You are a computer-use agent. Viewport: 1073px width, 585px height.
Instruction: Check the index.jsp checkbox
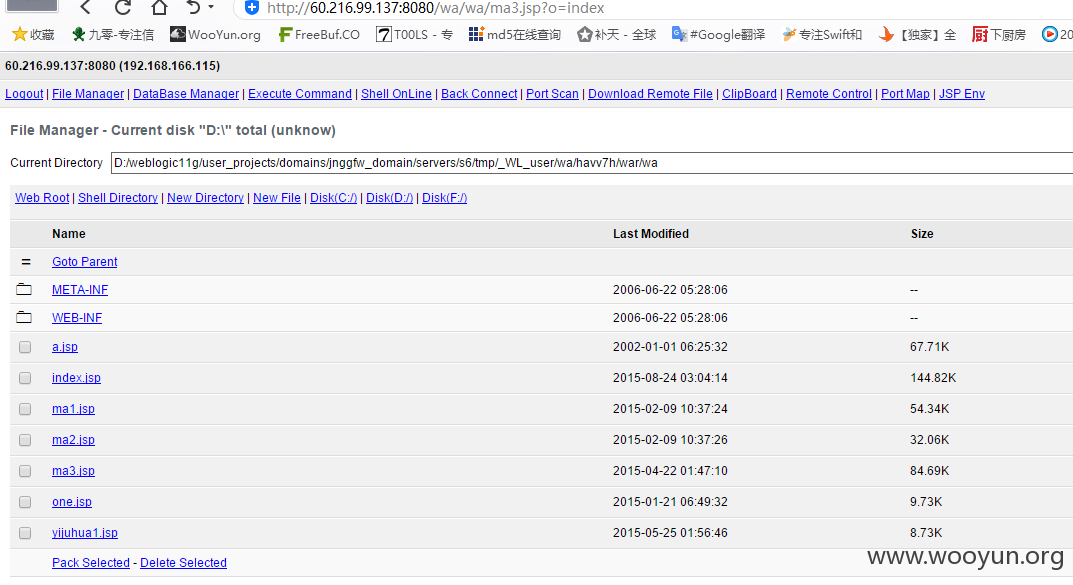[25, 378]
